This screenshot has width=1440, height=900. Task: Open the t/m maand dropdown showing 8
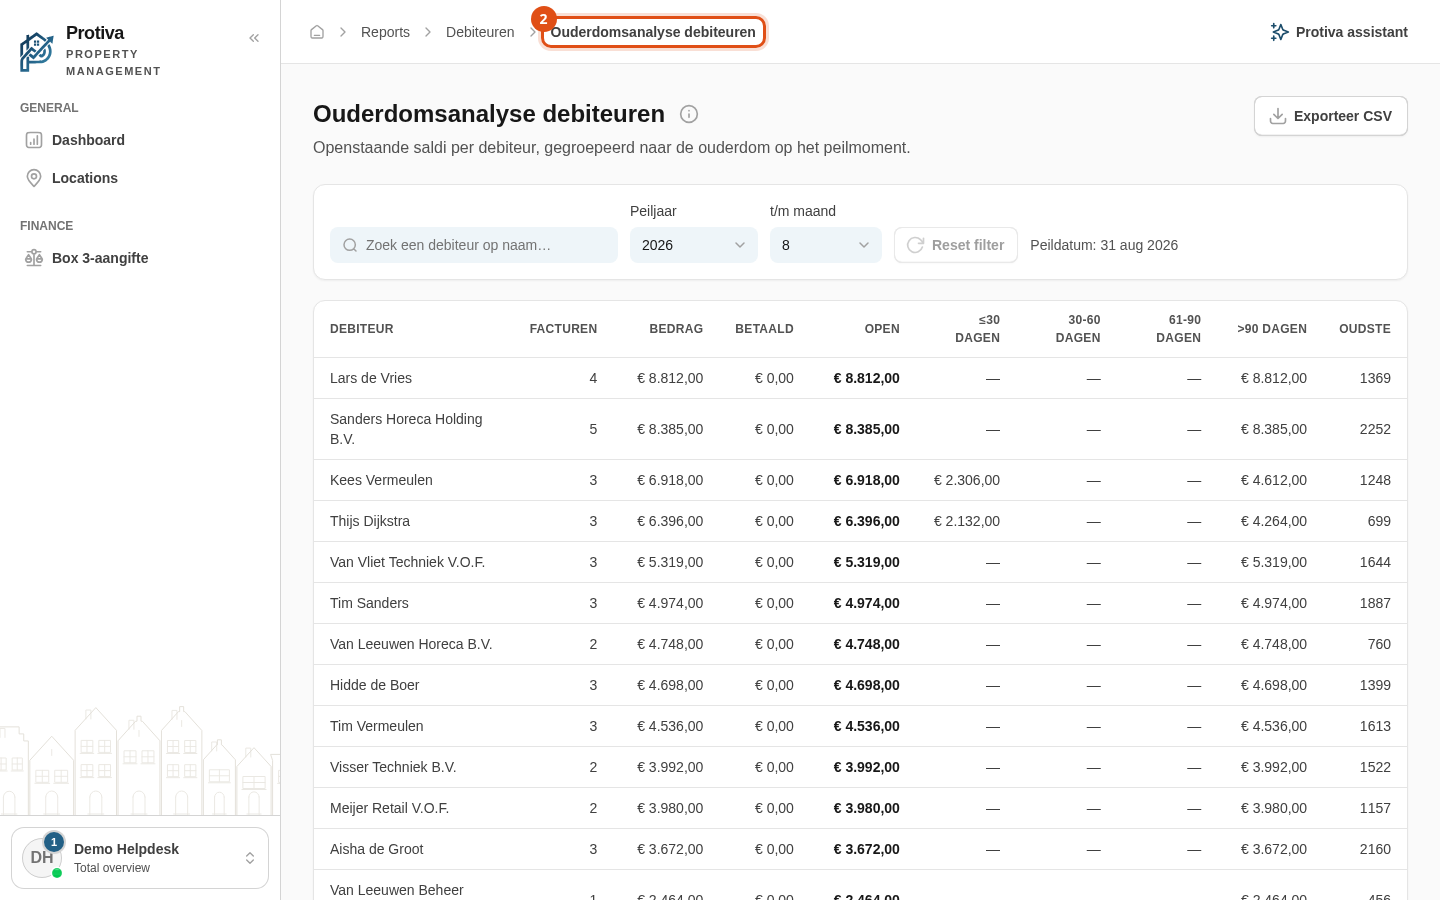click(826, 245)
